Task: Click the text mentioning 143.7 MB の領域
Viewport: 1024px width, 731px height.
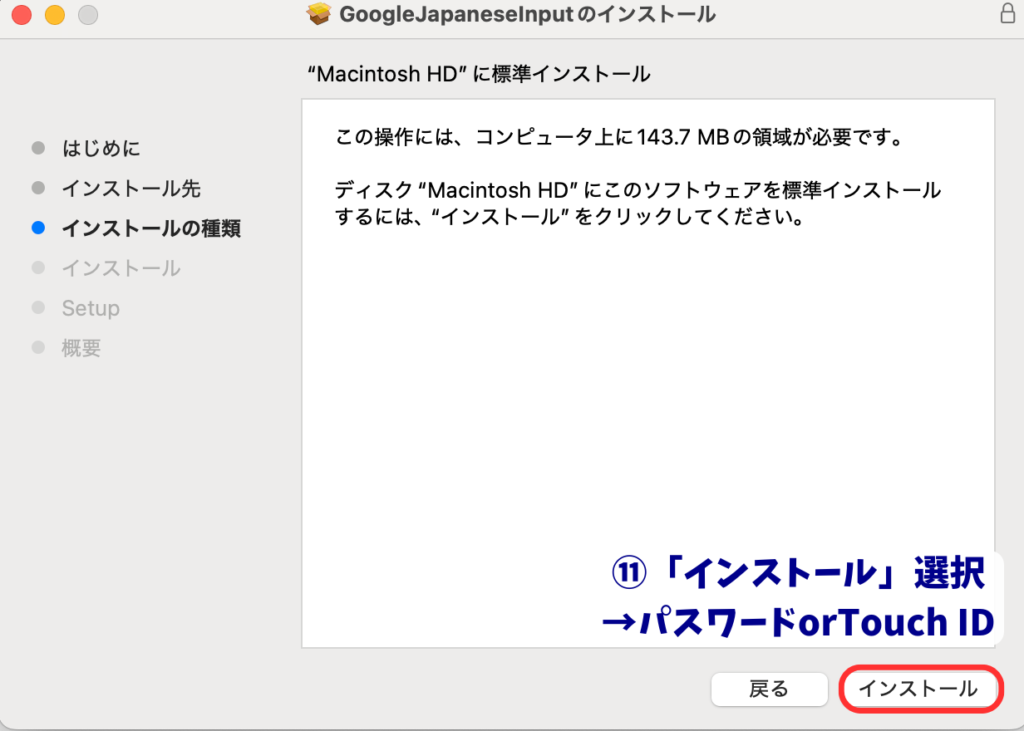Action: [619, 137]
